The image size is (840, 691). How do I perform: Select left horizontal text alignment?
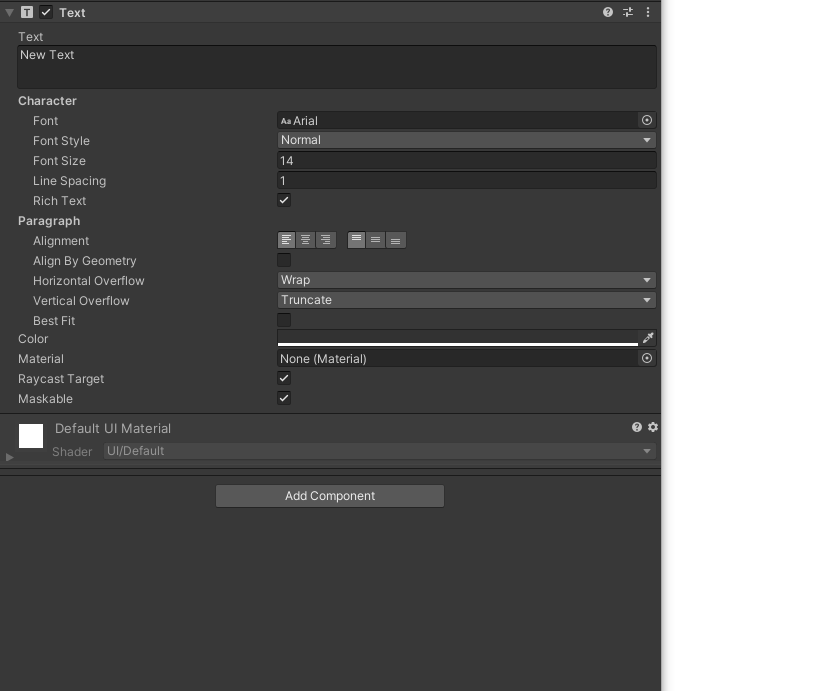[x=285, y=239]
